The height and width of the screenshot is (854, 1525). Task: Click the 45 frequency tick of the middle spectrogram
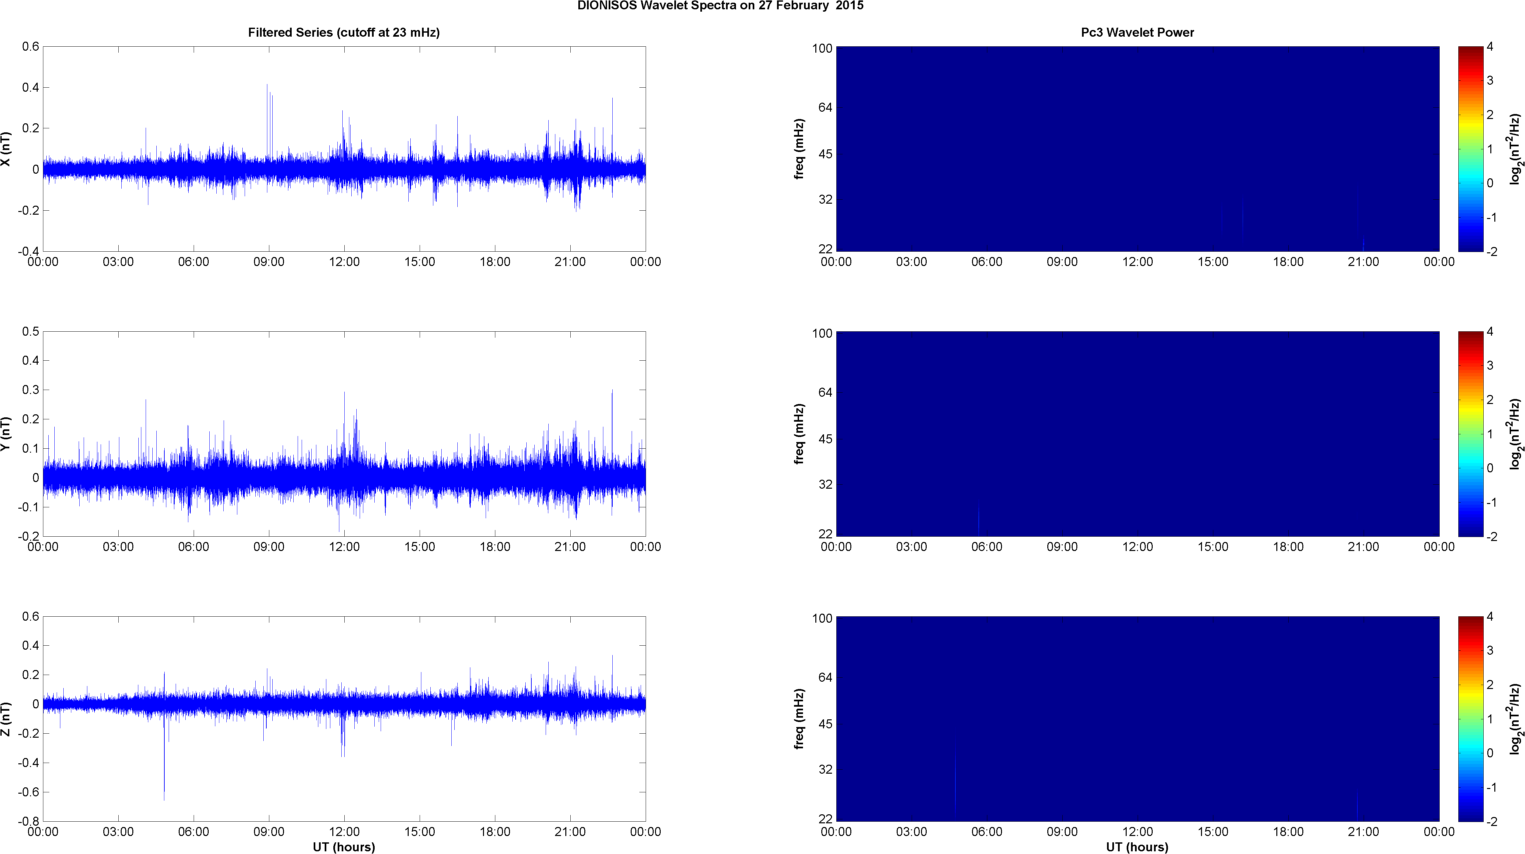click(x=825, y=439)
